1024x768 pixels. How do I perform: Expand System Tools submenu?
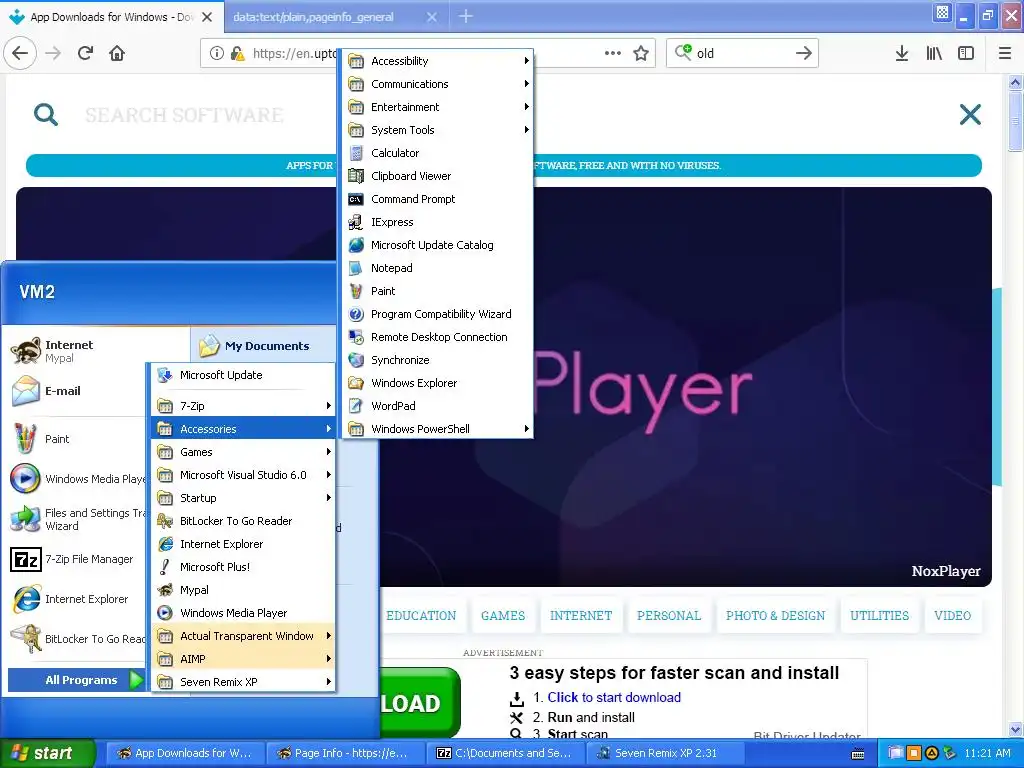point(438,130)
